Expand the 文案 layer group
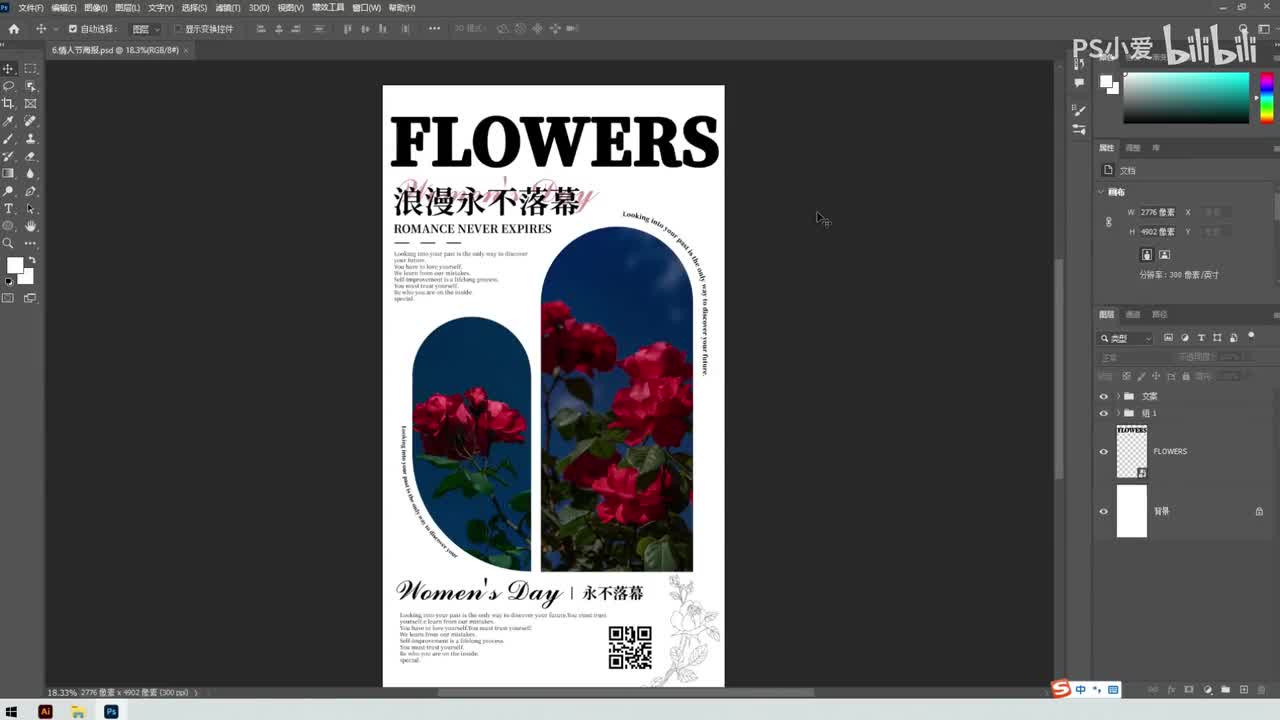The image size is (1280, 720). pyautogui.click(x=1118, y=396)
